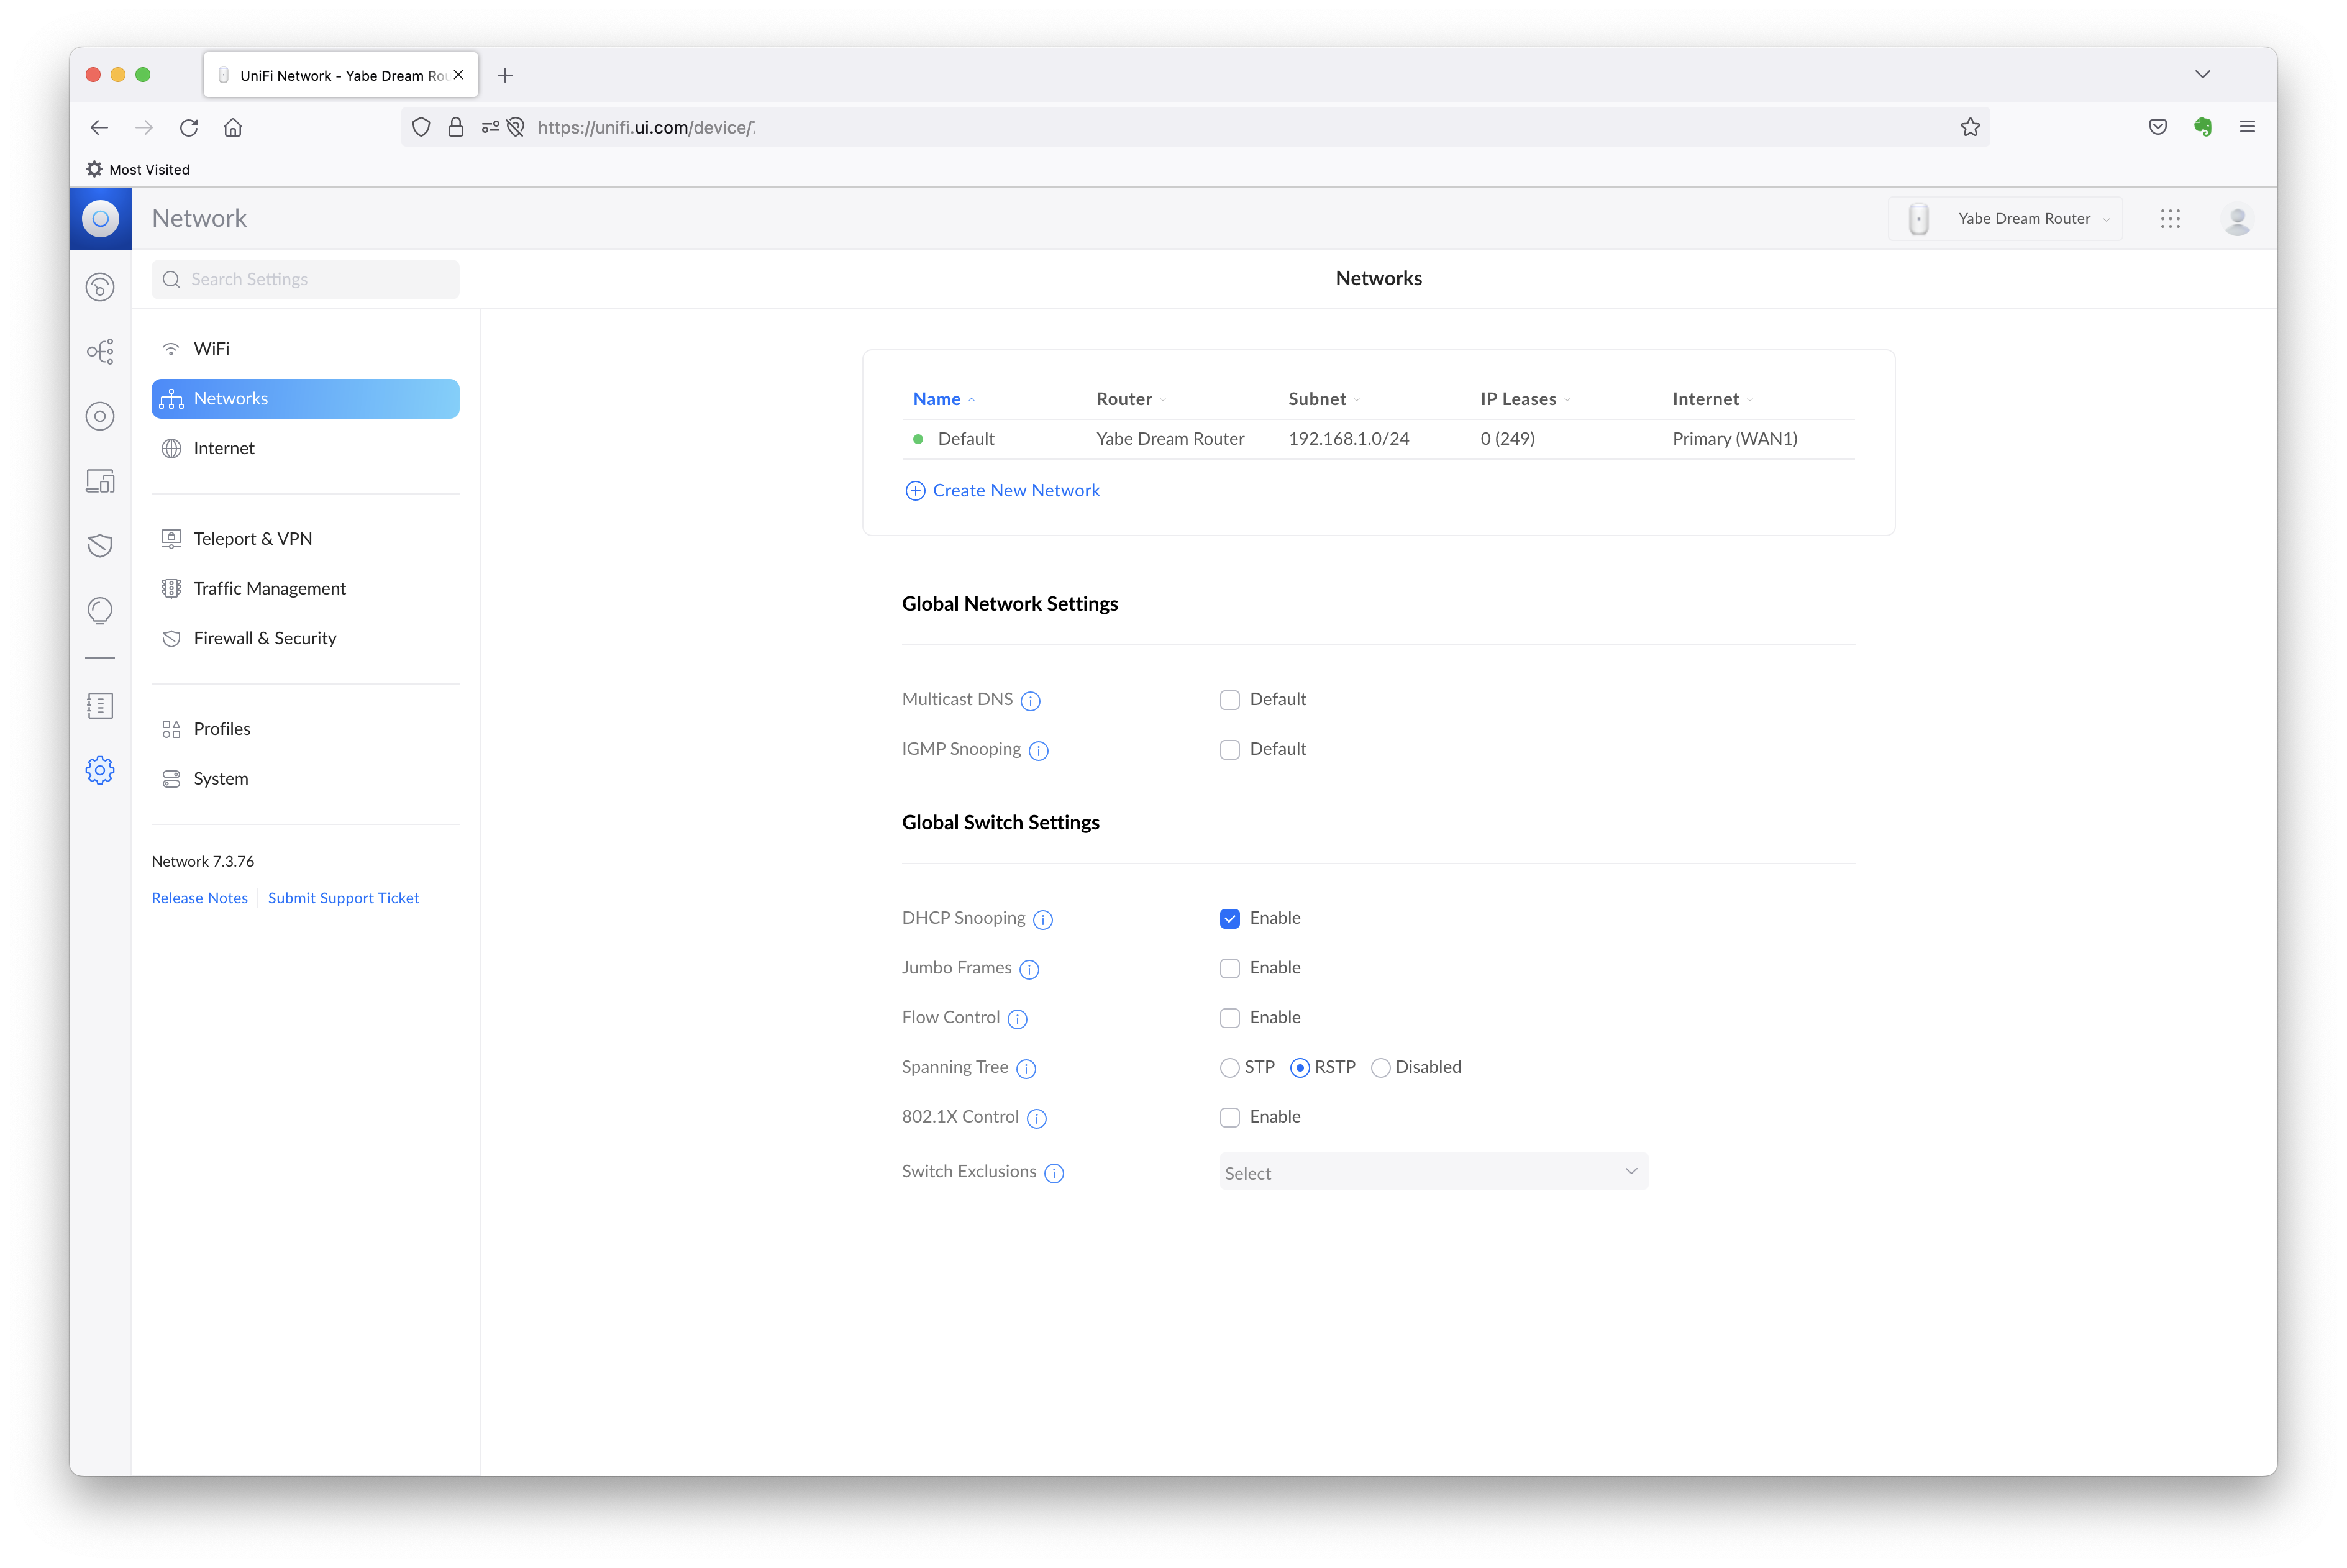Show info tooltip for 802.1X Control
The image size is (2347, 1568).
1037,1119
